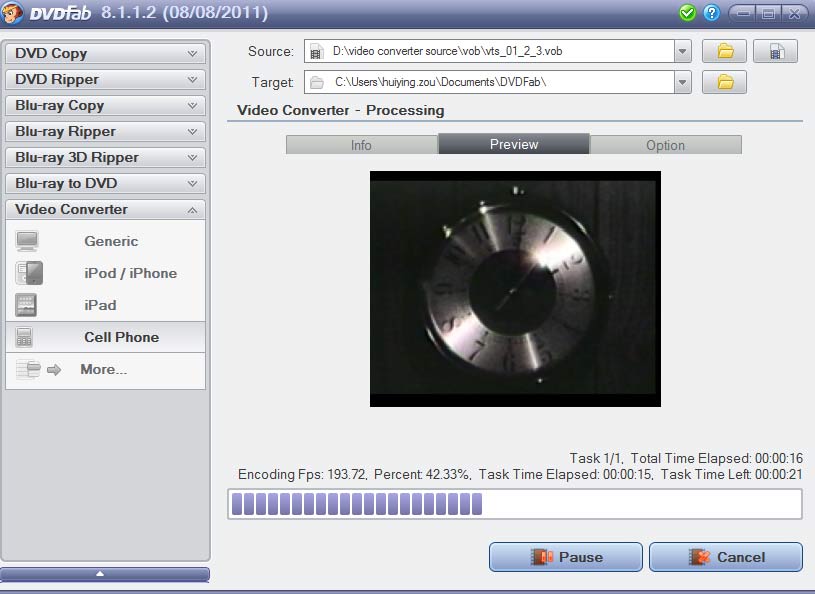The width and height of the screenshot is (815, 594).
Task: Click the Task Time Left text
Action: 731,474
